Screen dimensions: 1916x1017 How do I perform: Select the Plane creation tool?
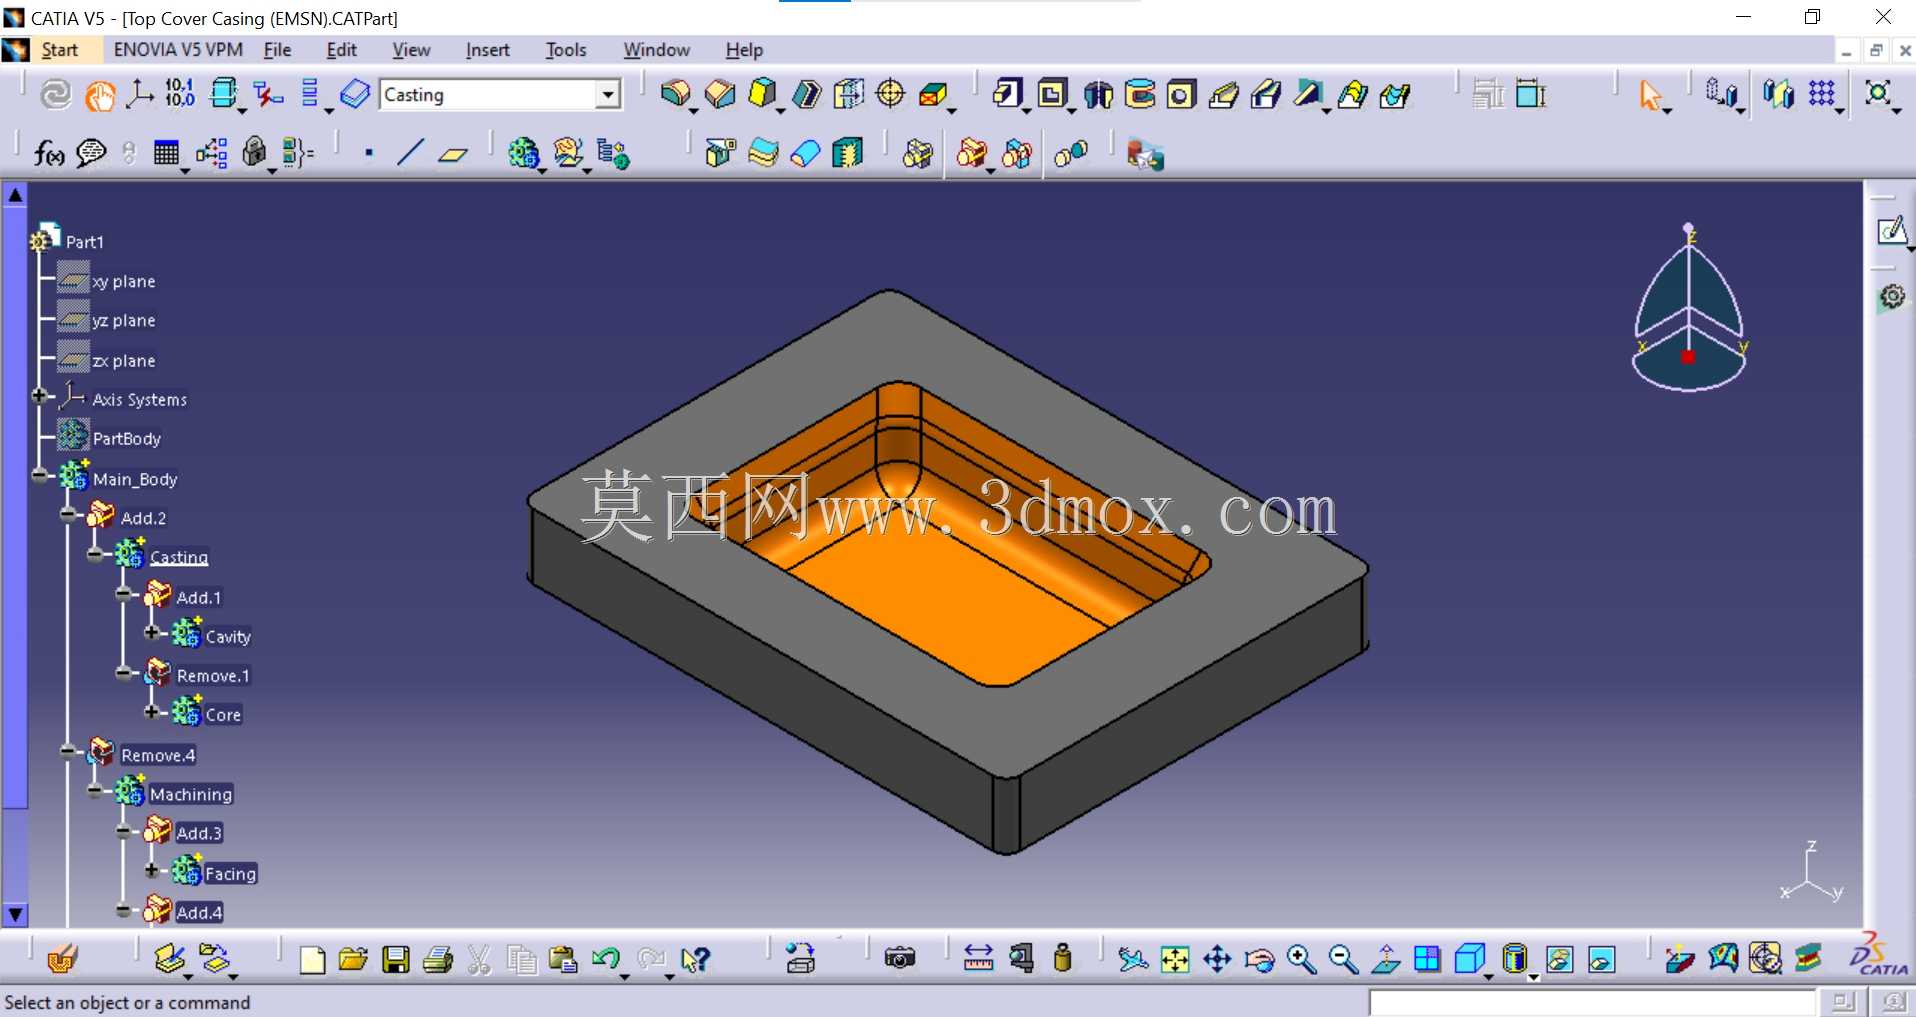pos(453,154)
